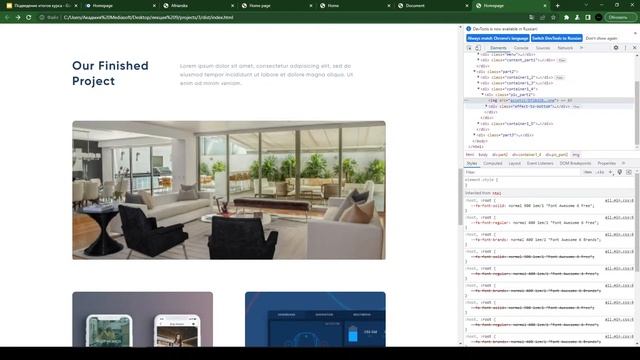Toggle the rendering emulation brush icon in Styles
This screenshot has height=360, width=640.
[x=620, y=172]
